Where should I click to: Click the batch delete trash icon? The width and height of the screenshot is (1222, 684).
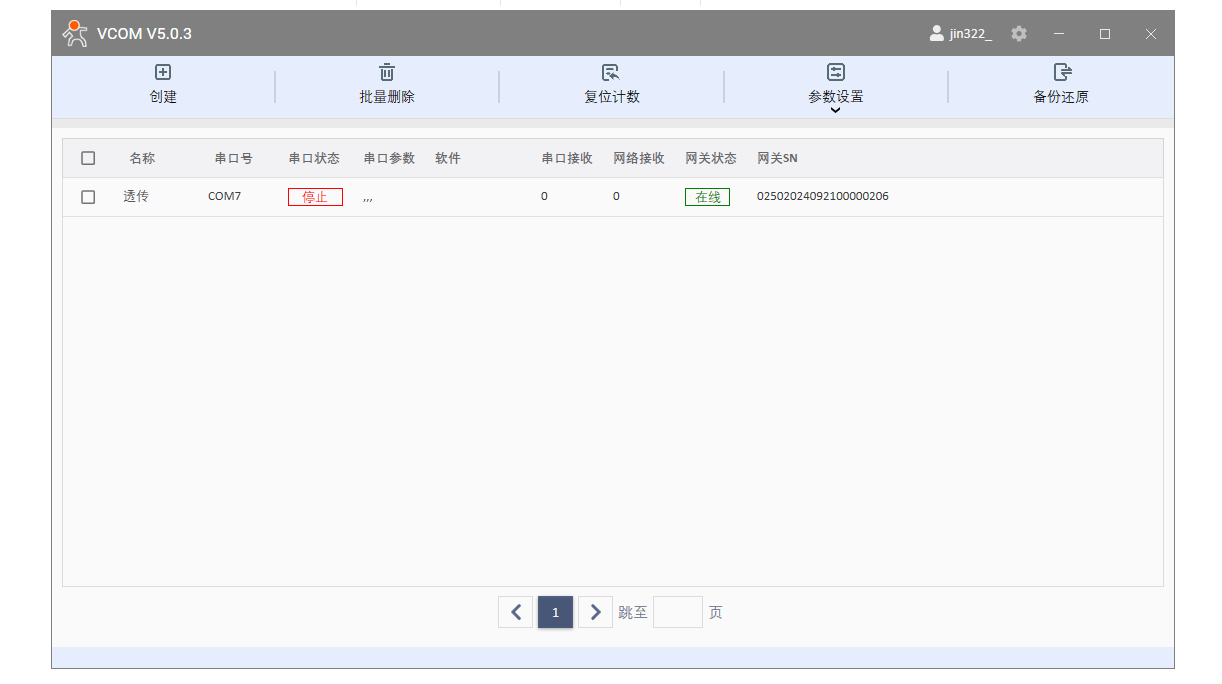(387, 72)
